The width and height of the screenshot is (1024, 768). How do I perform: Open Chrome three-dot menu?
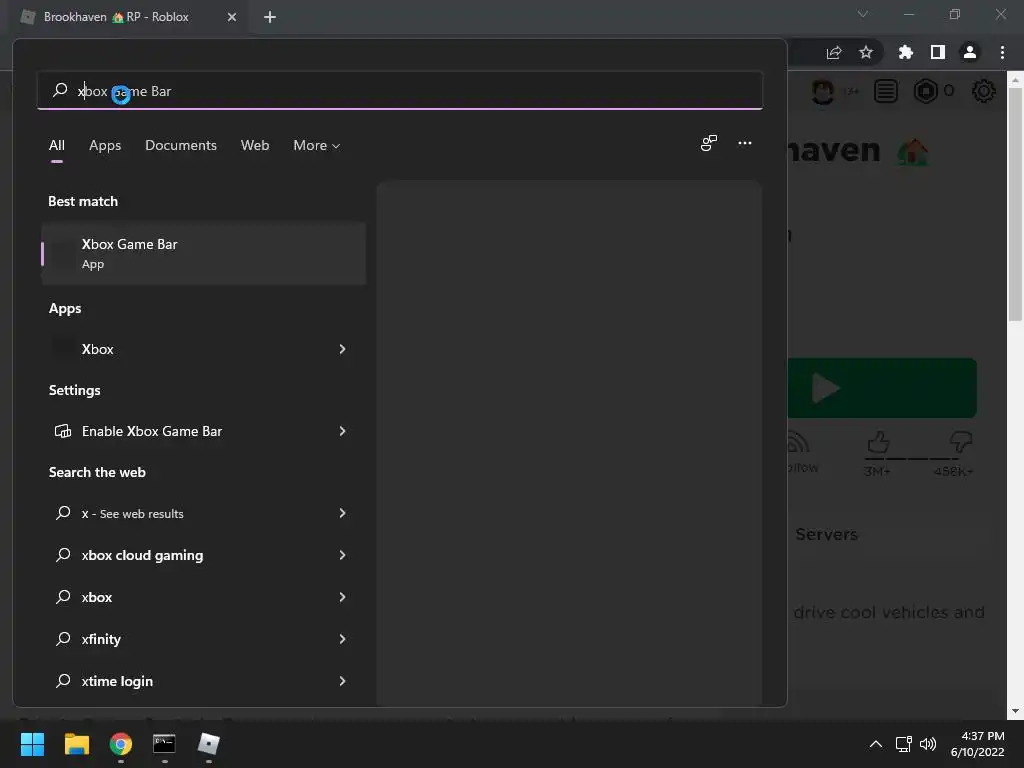pyautogui.click(x=1002, y=52)
